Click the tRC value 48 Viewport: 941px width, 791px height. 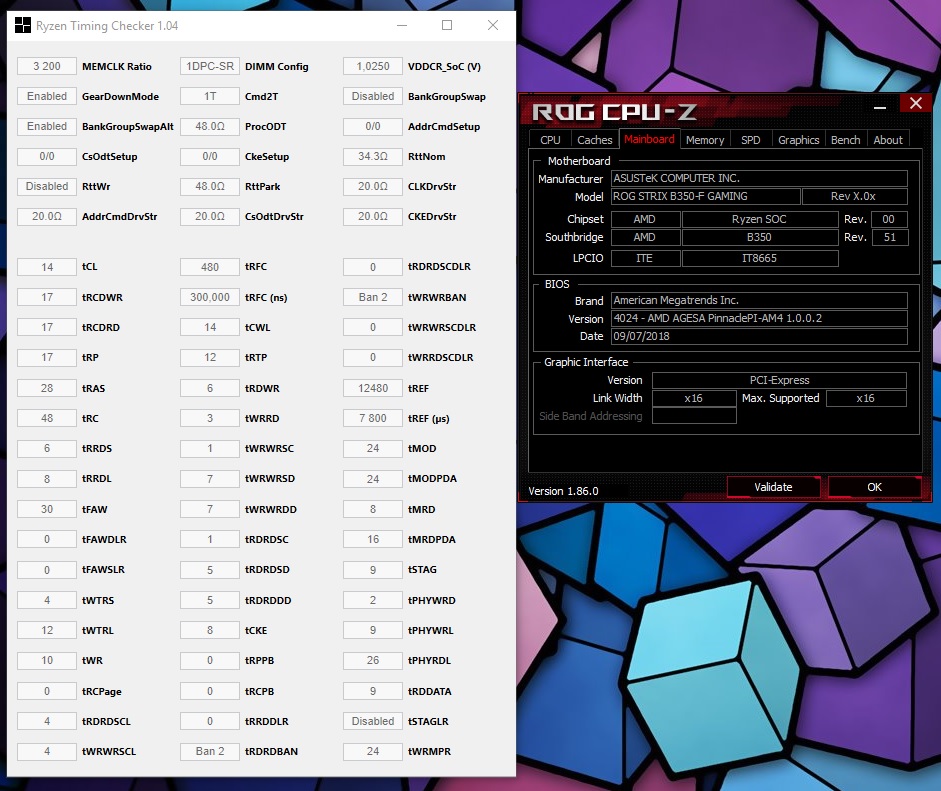pos(47,418)
